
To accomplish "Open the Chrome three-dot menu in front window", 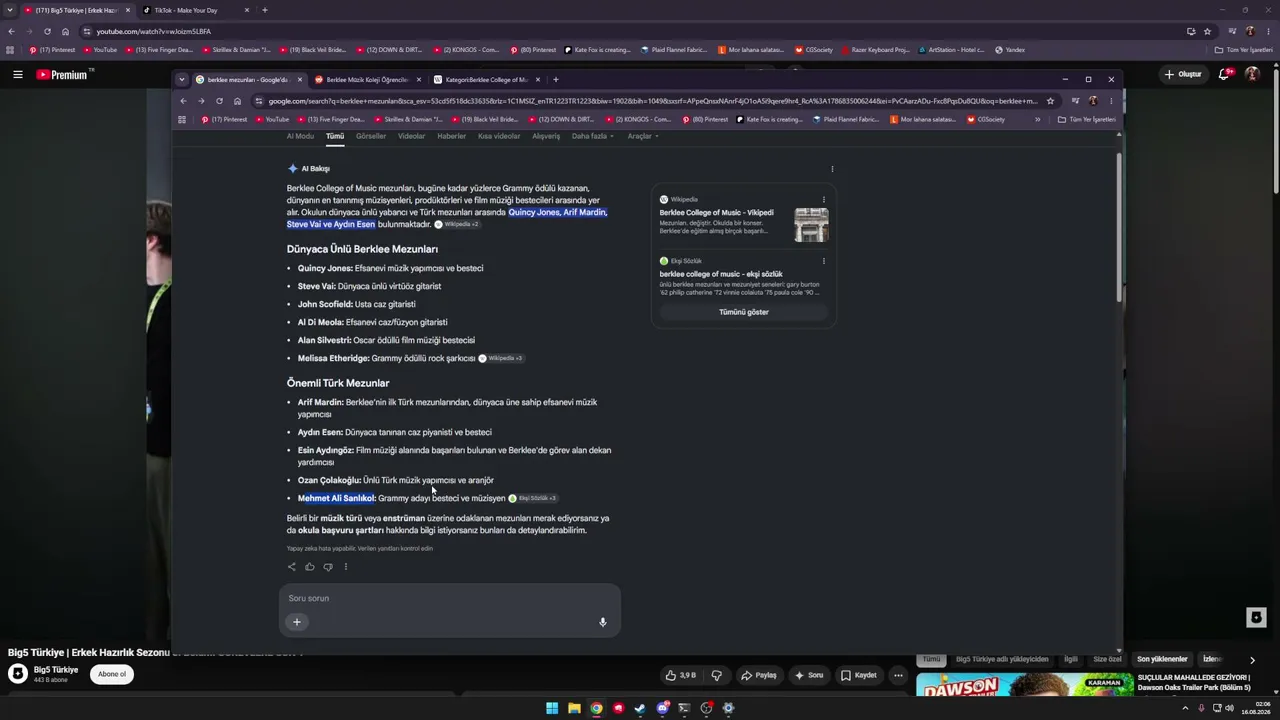I will pos(1111,101).
